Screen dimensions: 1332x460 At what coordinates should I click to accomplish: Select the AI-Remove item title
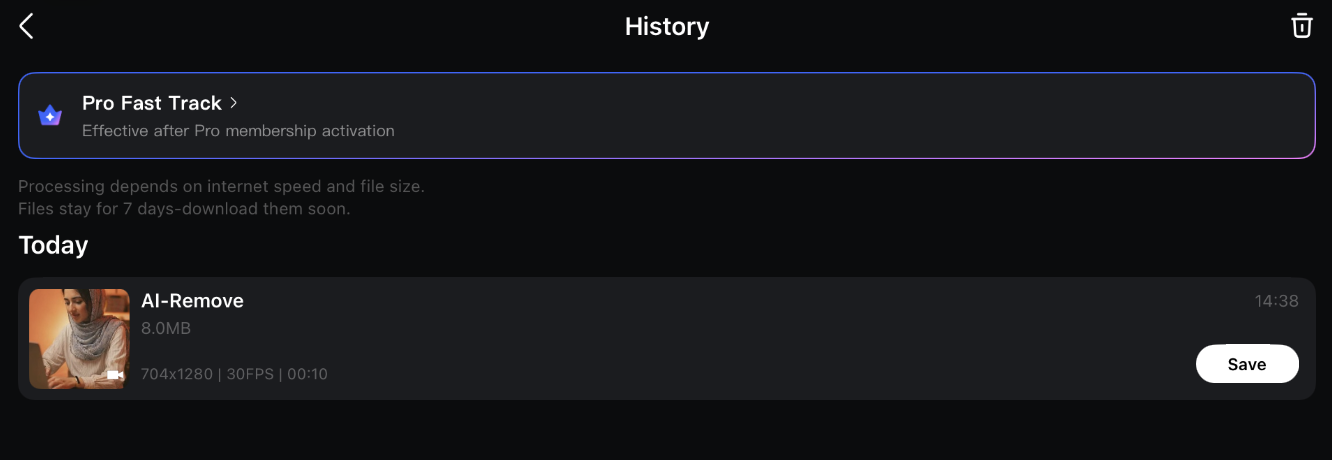pos(192,301)
